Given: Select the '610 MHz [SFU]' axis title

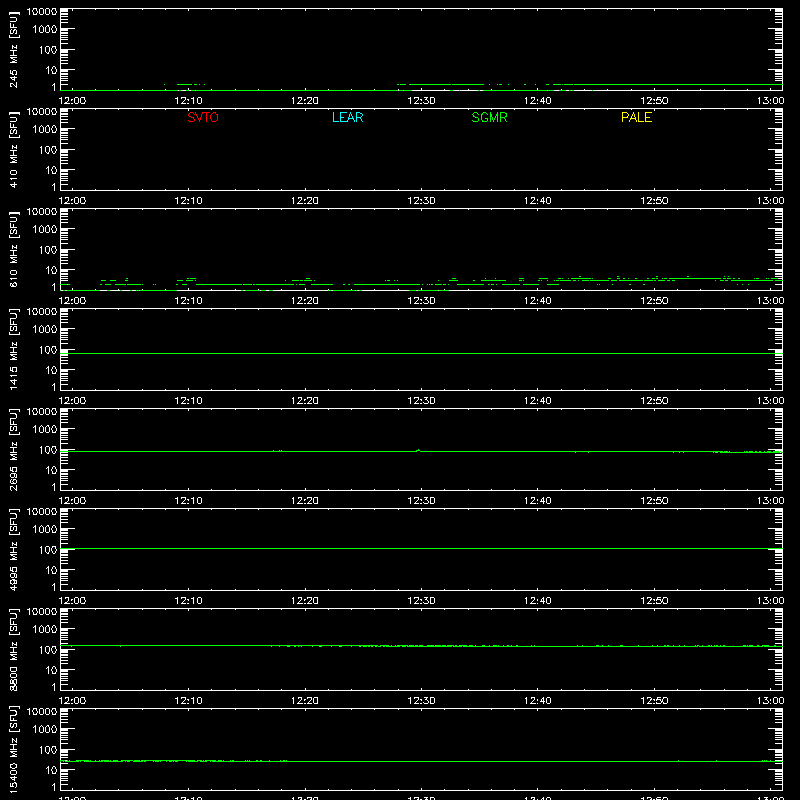Looking at the screenshot, I should pos(13,250).
